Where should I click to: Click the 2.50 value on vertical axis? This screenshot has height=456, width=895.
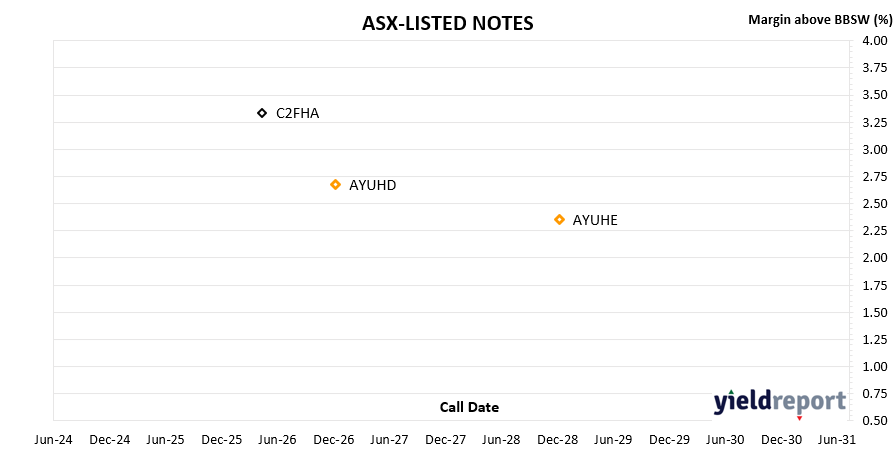tap(874, 204)
